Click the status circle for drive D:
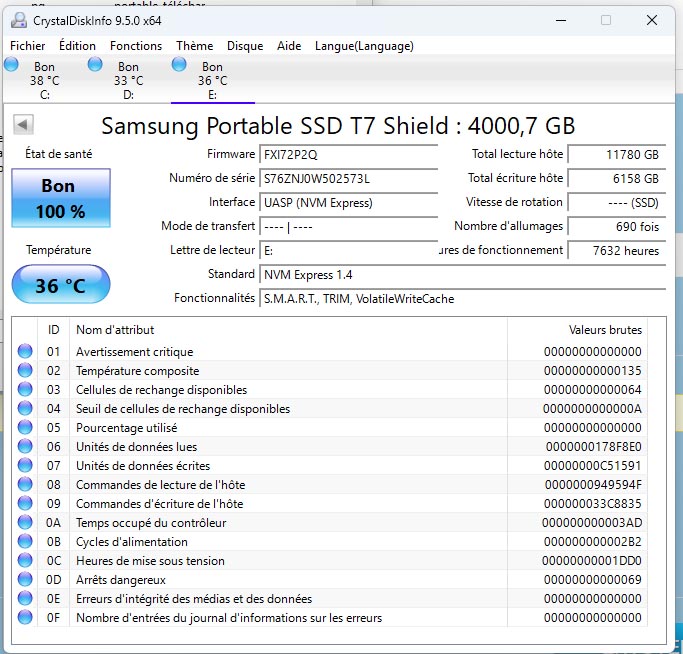This screenshot has height=654, width=683. pos(95,65)
